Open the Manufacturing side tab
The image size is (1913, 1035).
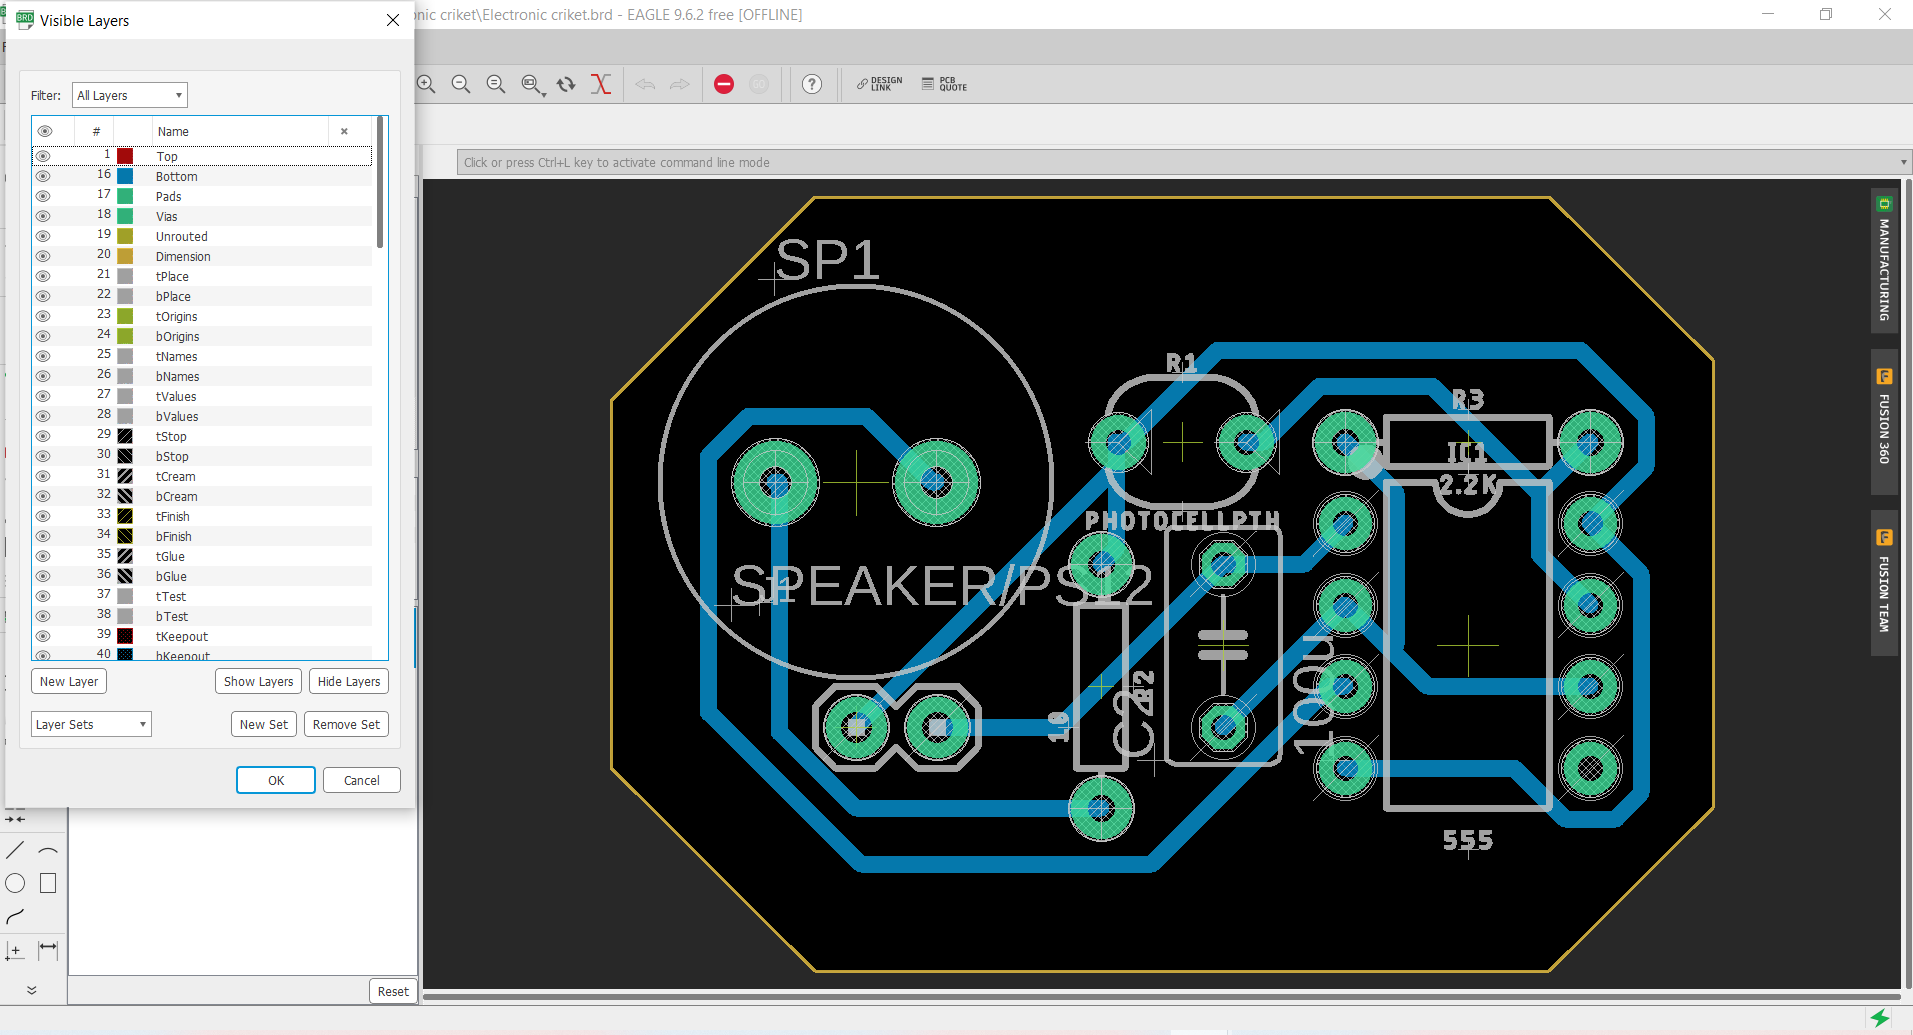coord(1884,261)
